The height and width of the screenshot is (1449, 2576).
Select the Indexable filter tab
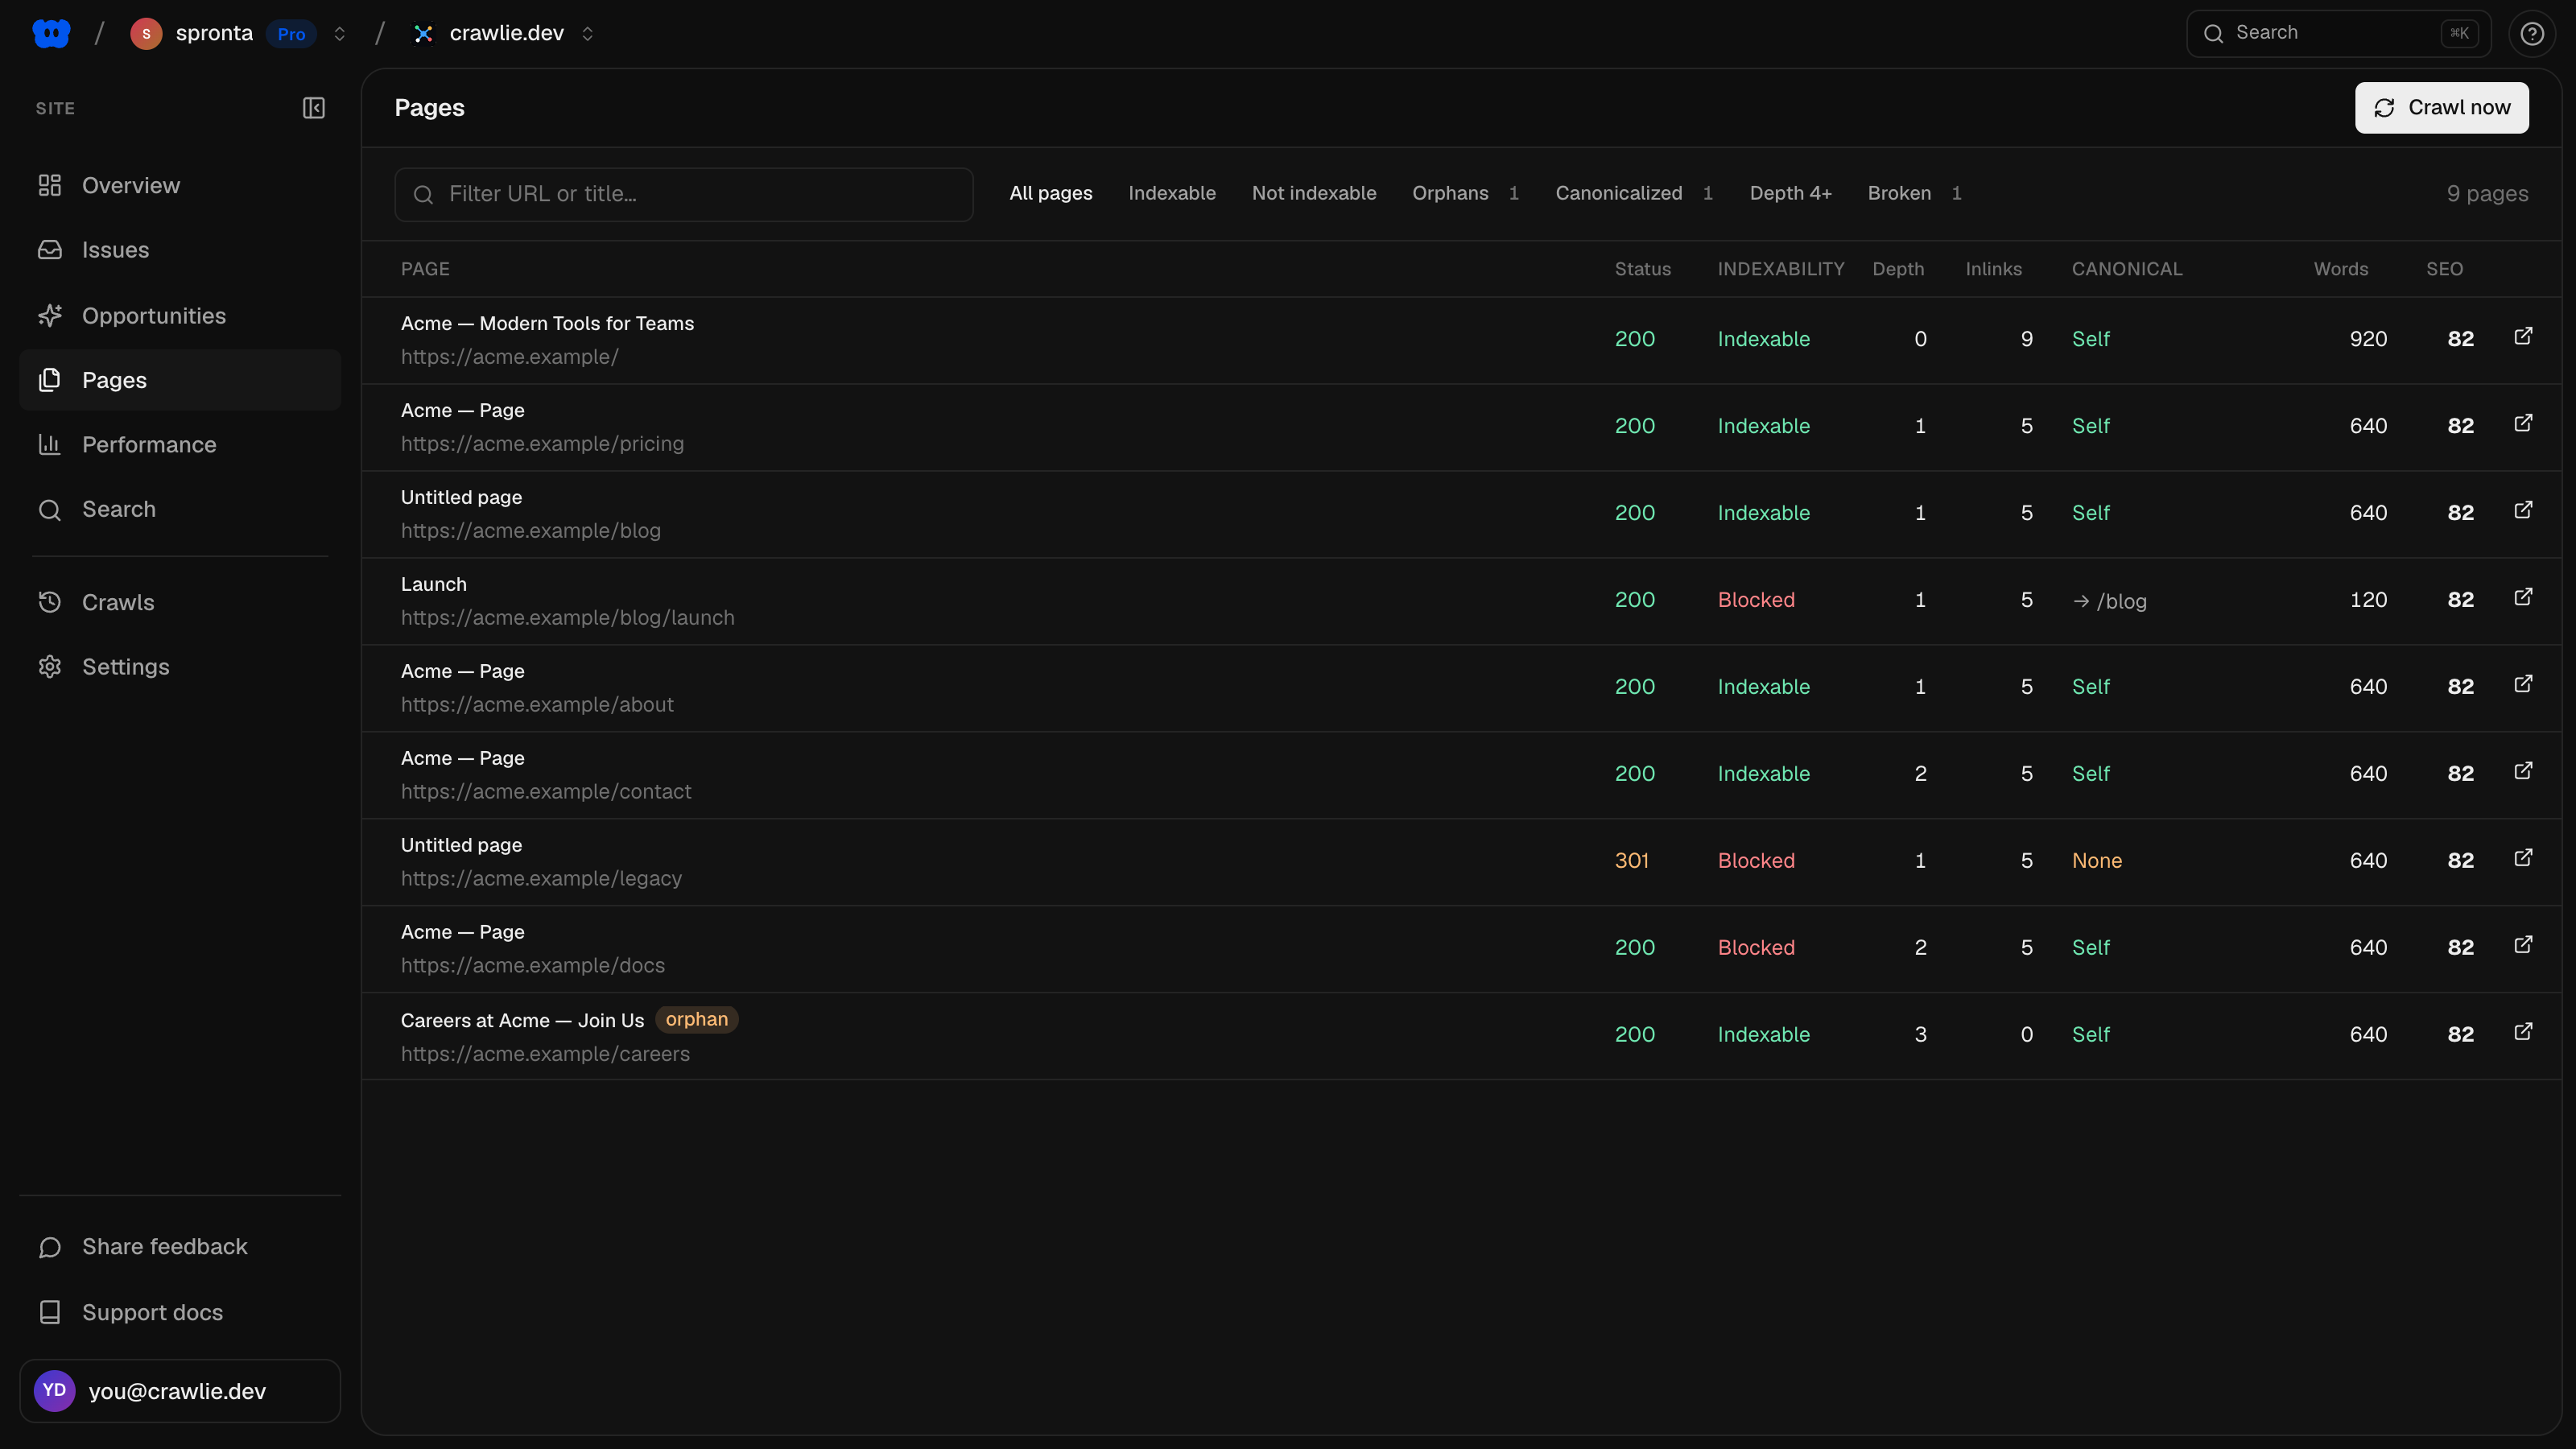pyautogui.click(x=1171, y=193)
